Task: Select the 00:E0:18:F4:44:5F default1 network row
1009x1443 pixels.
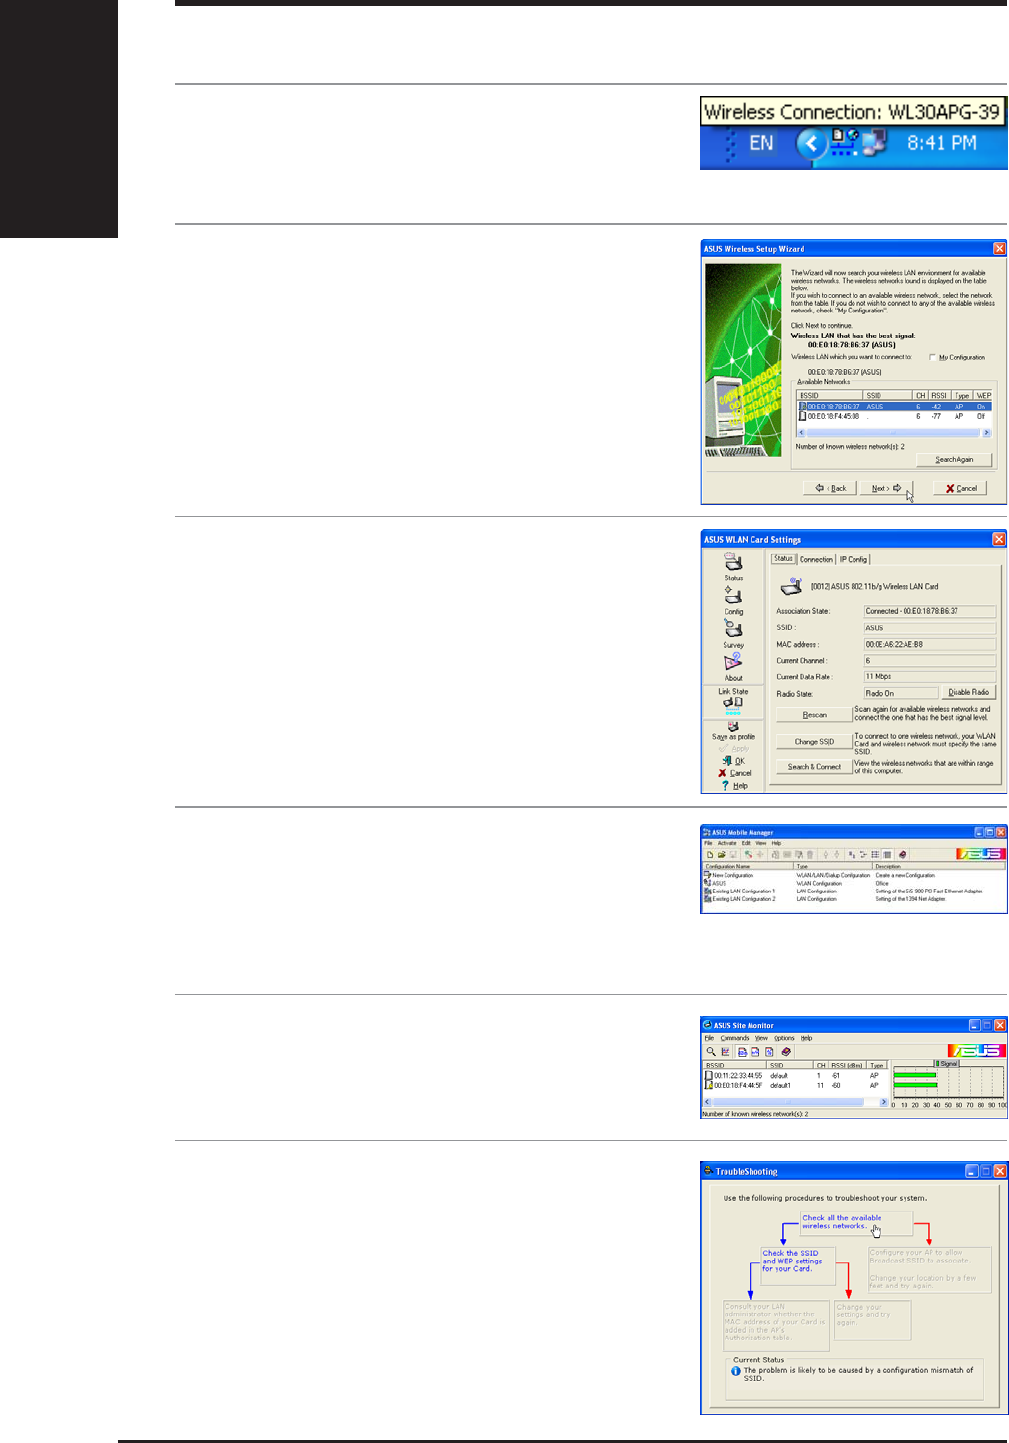Action: pos(795,1085)
